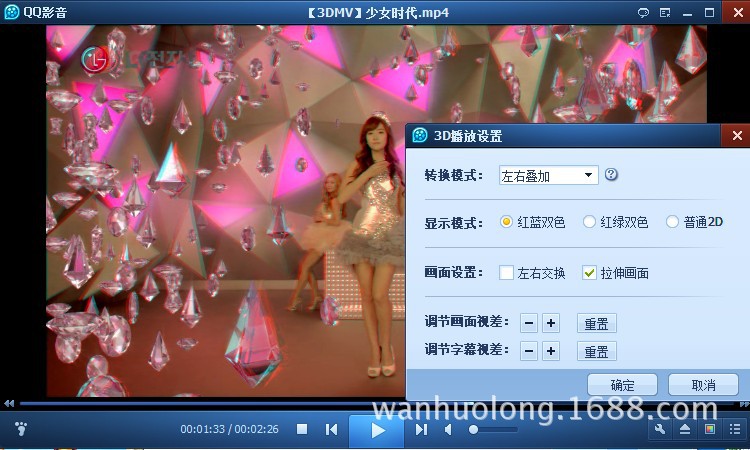Decrease 调节画面视差 with minus button
750x450 pixels.
(x=529, y=323)
